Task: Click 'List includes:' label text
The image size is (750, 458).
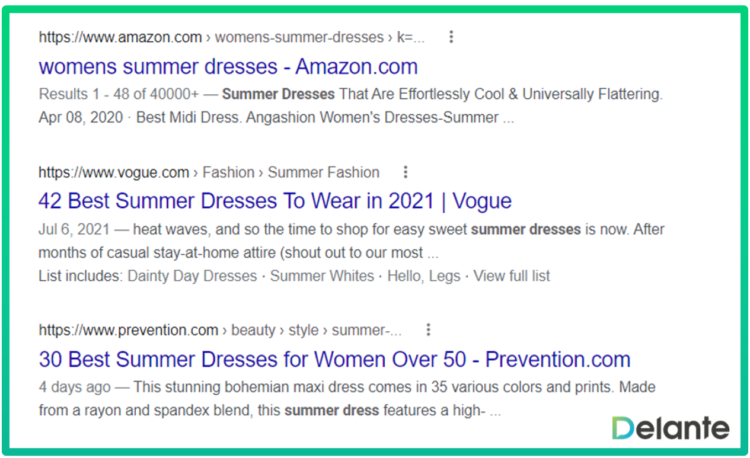Action: tap(81, 276)
